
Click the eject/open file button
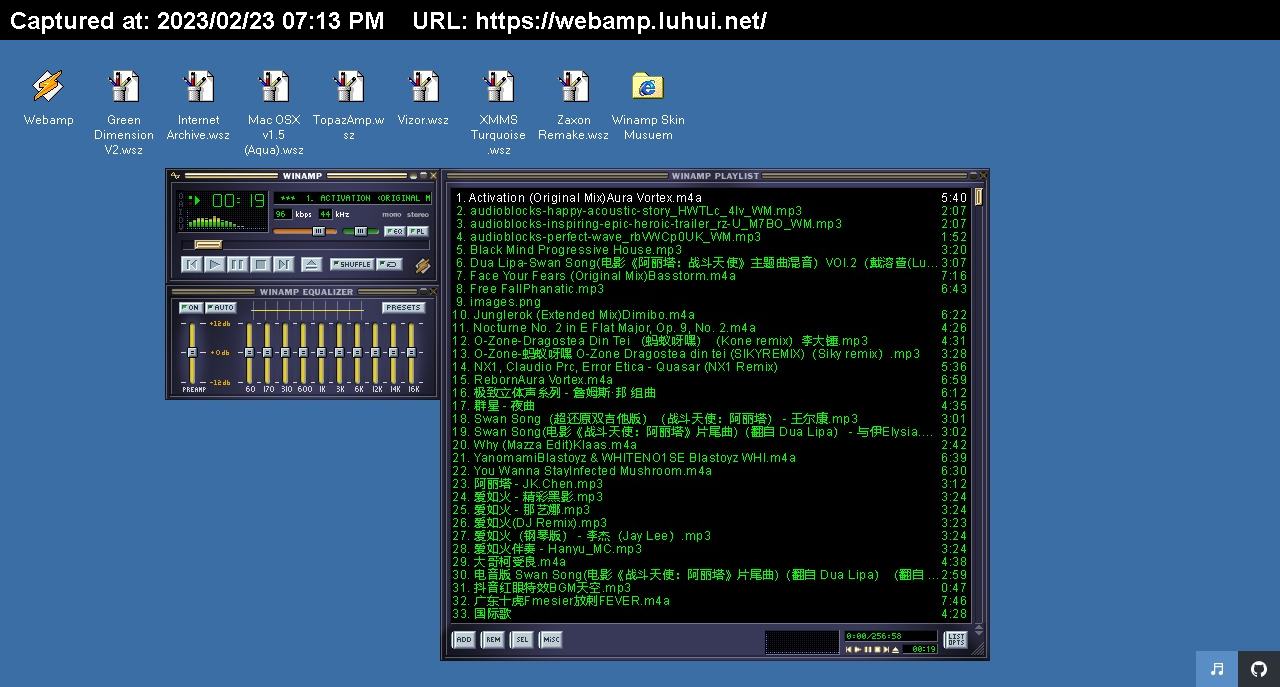click(311, 264)
